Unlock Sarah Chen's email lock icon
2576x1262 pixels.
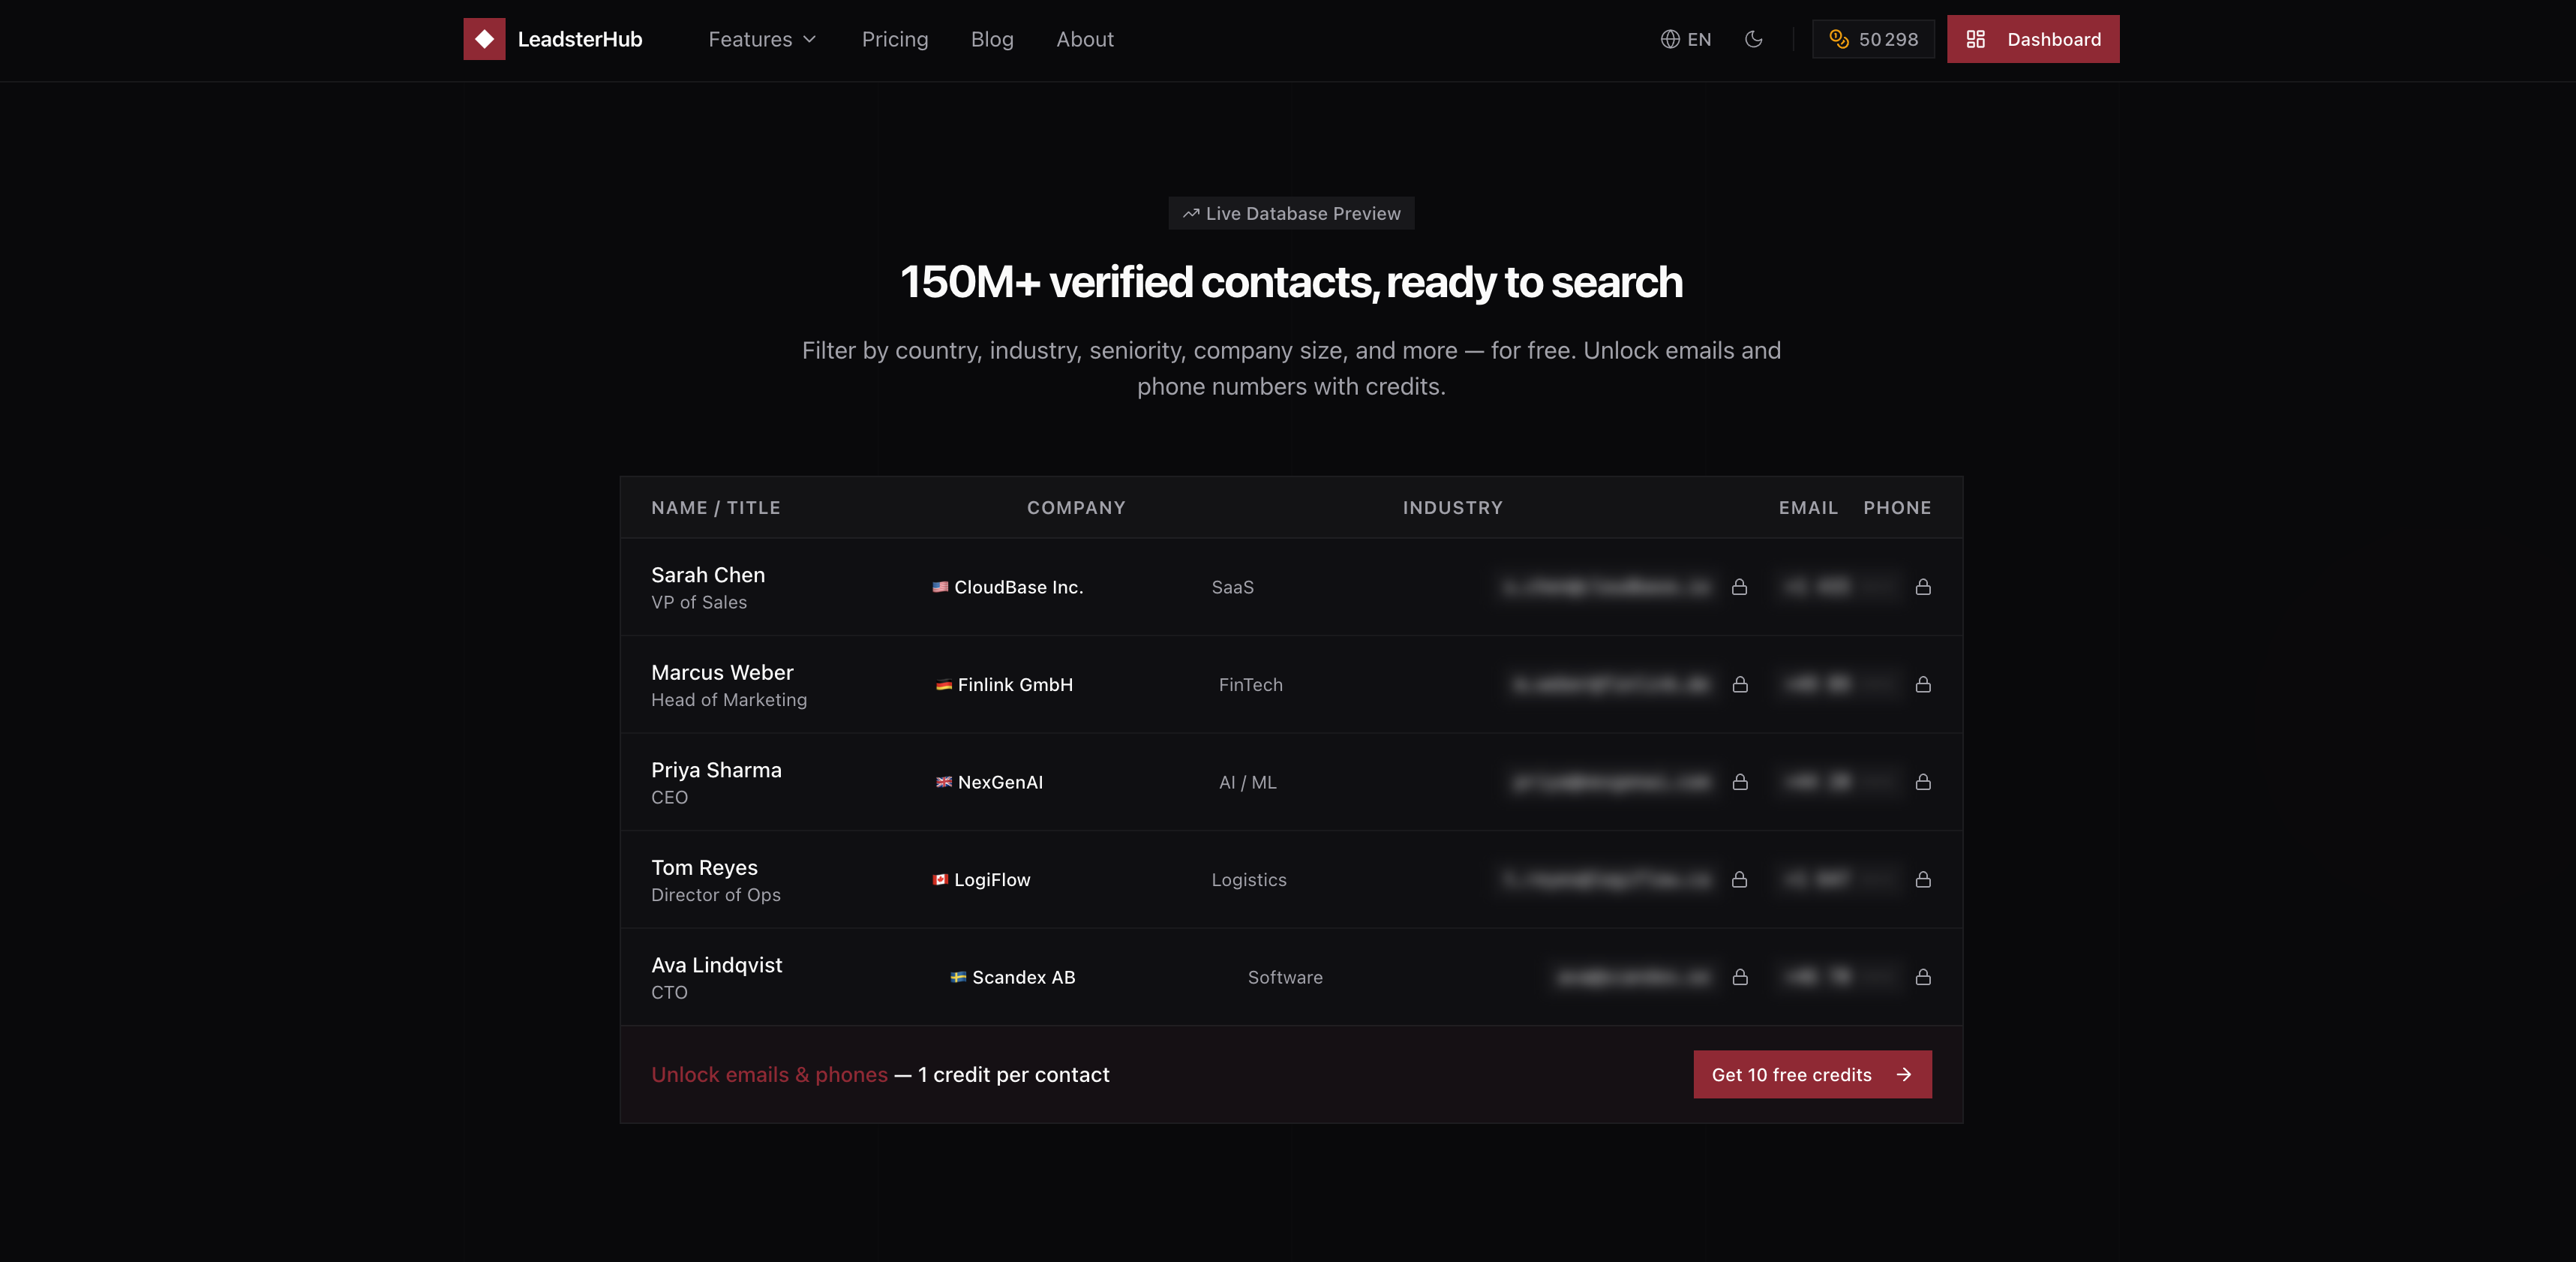coord(1739,587)
